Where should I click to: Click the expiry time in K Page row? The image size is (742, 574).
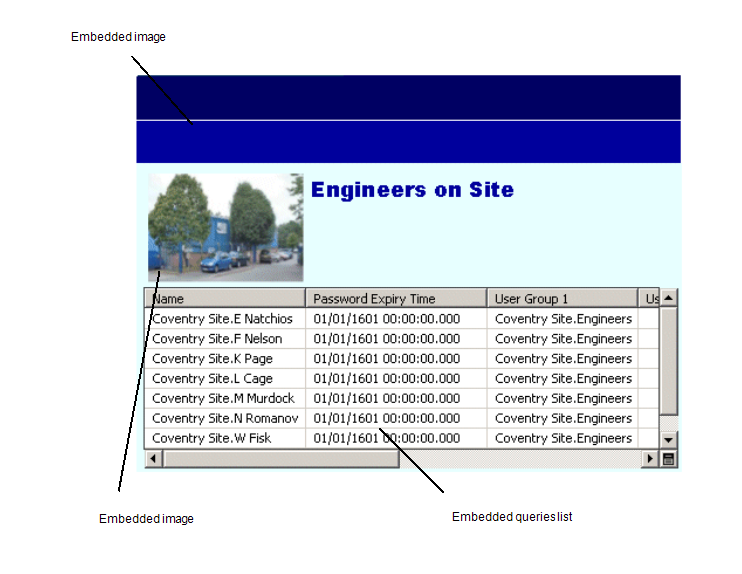[396, 358]
